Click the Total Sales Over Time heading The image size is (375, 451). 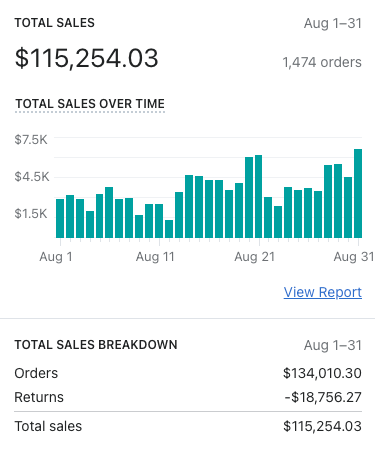[90, 104]
